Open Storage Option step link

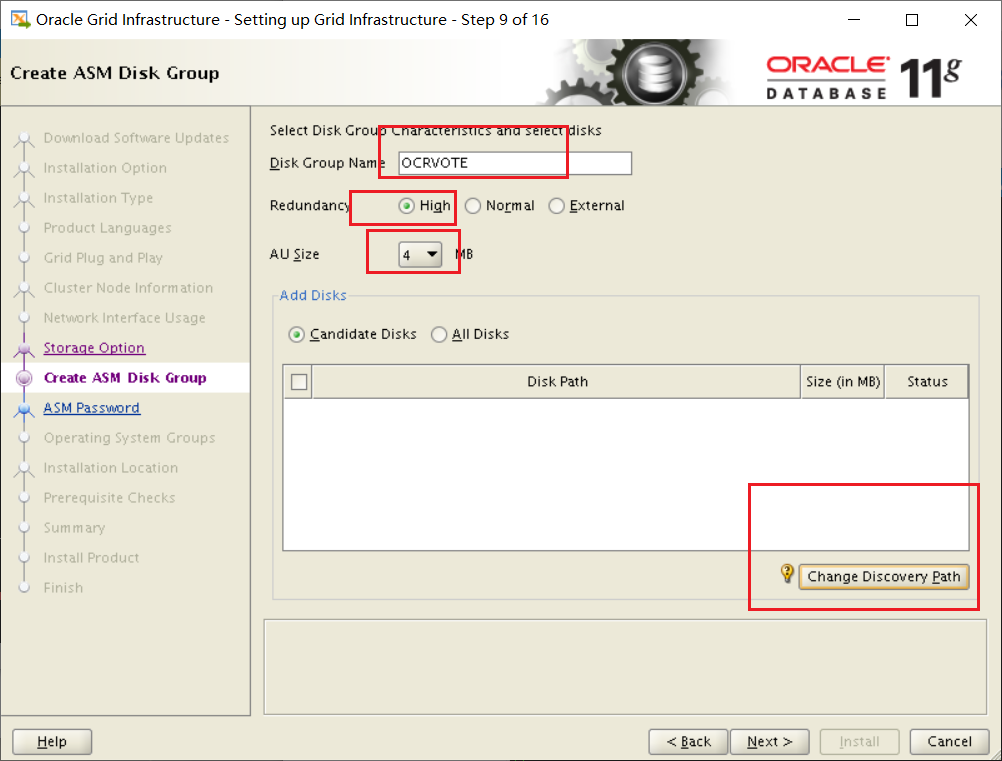94,348
